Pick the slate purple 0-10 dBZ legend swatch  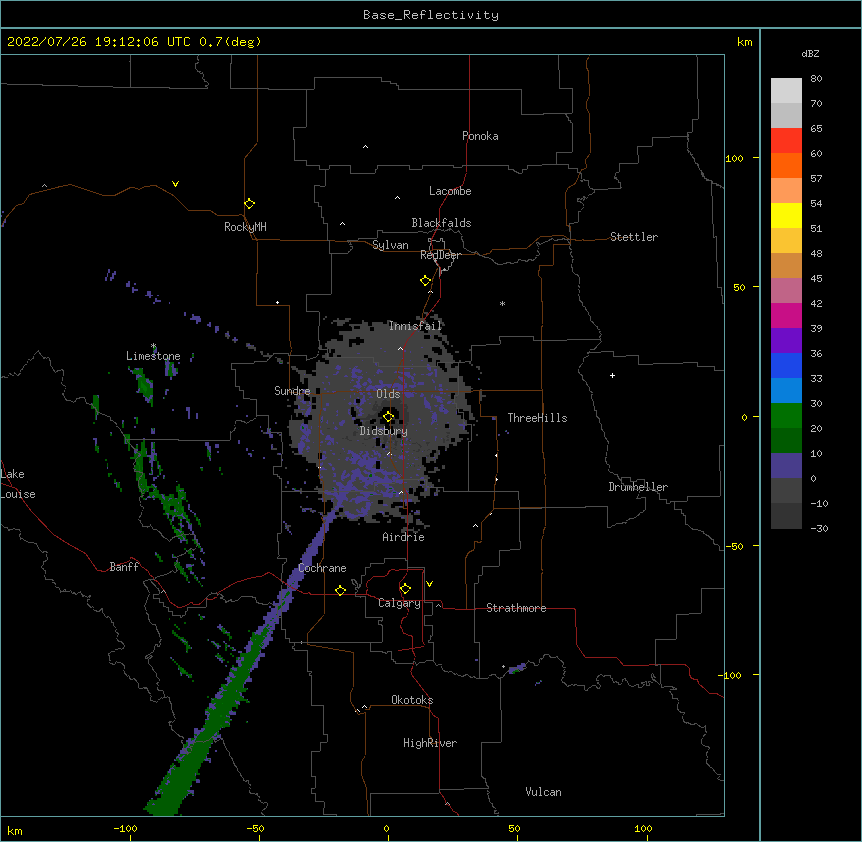(786, 466)
